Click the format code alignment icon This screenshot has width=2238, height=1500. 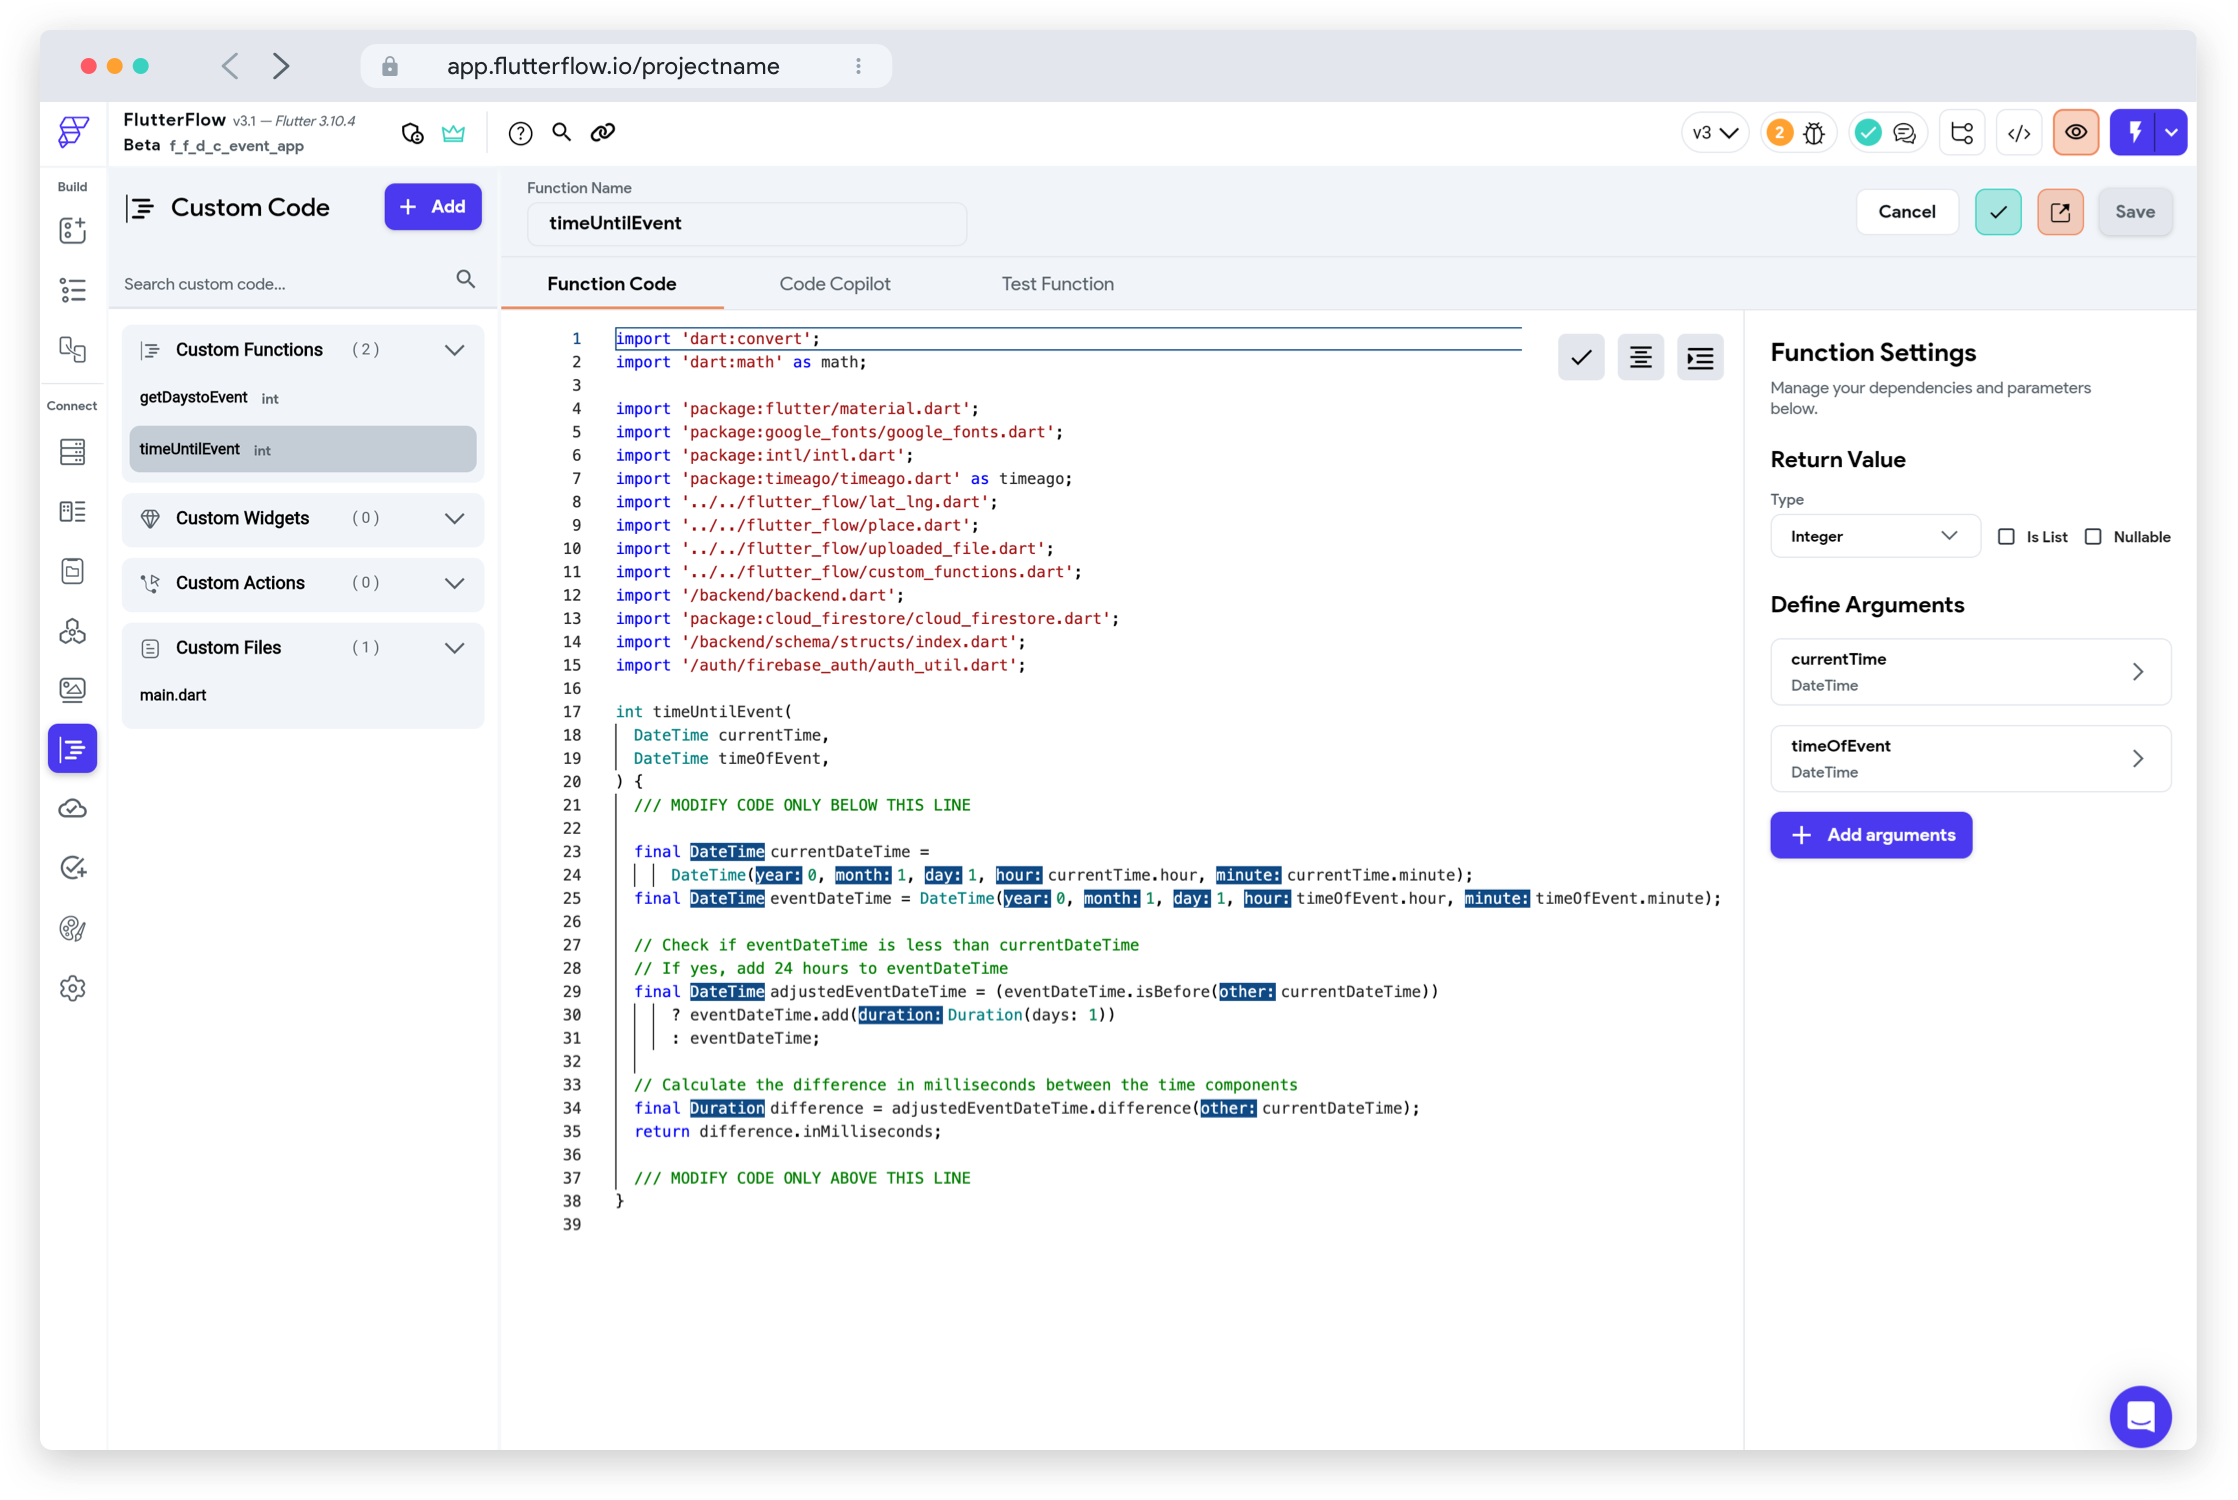pos(1640,358)
